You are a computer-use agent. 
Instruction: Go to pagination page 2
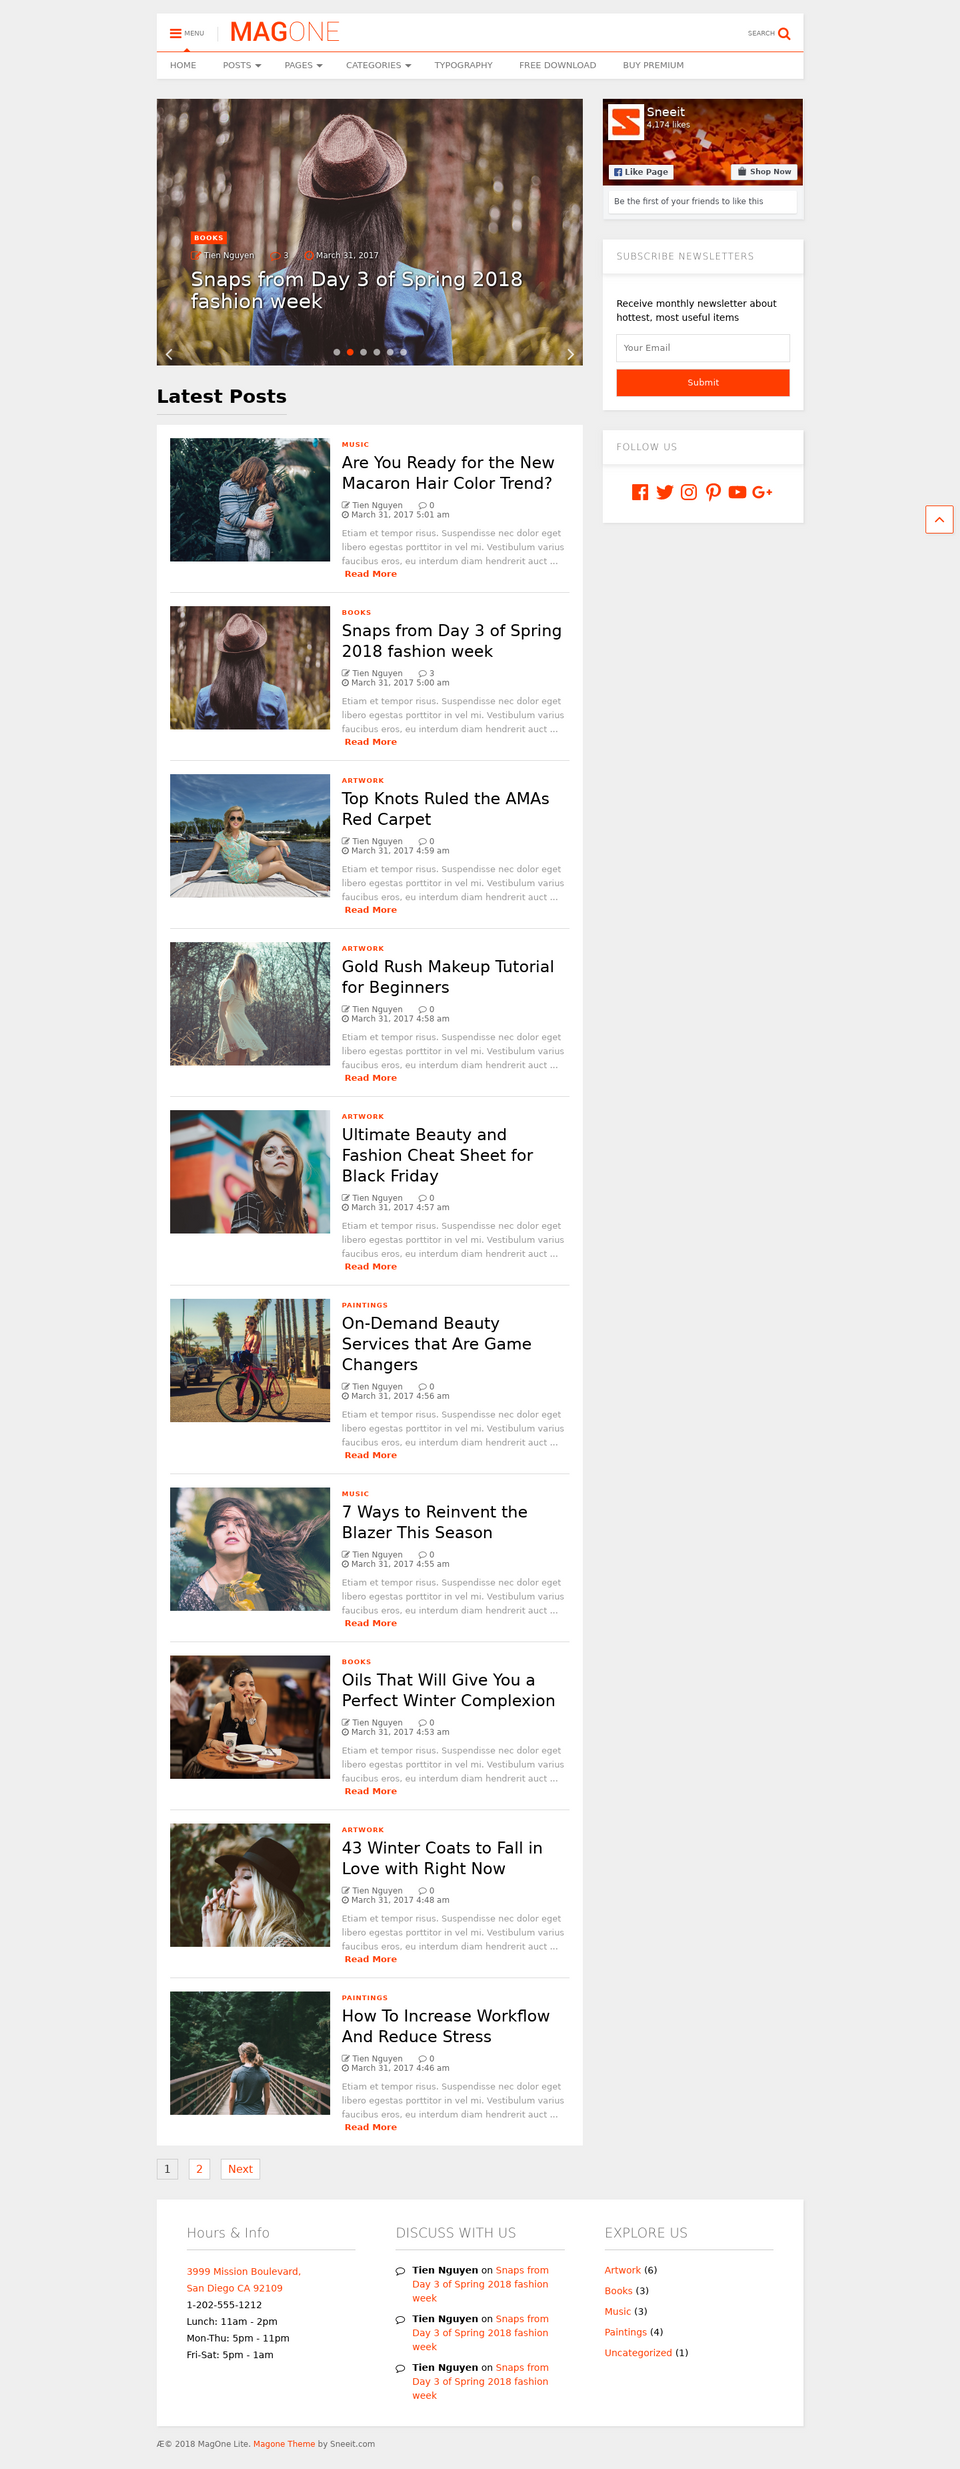tap(199, 2169)
